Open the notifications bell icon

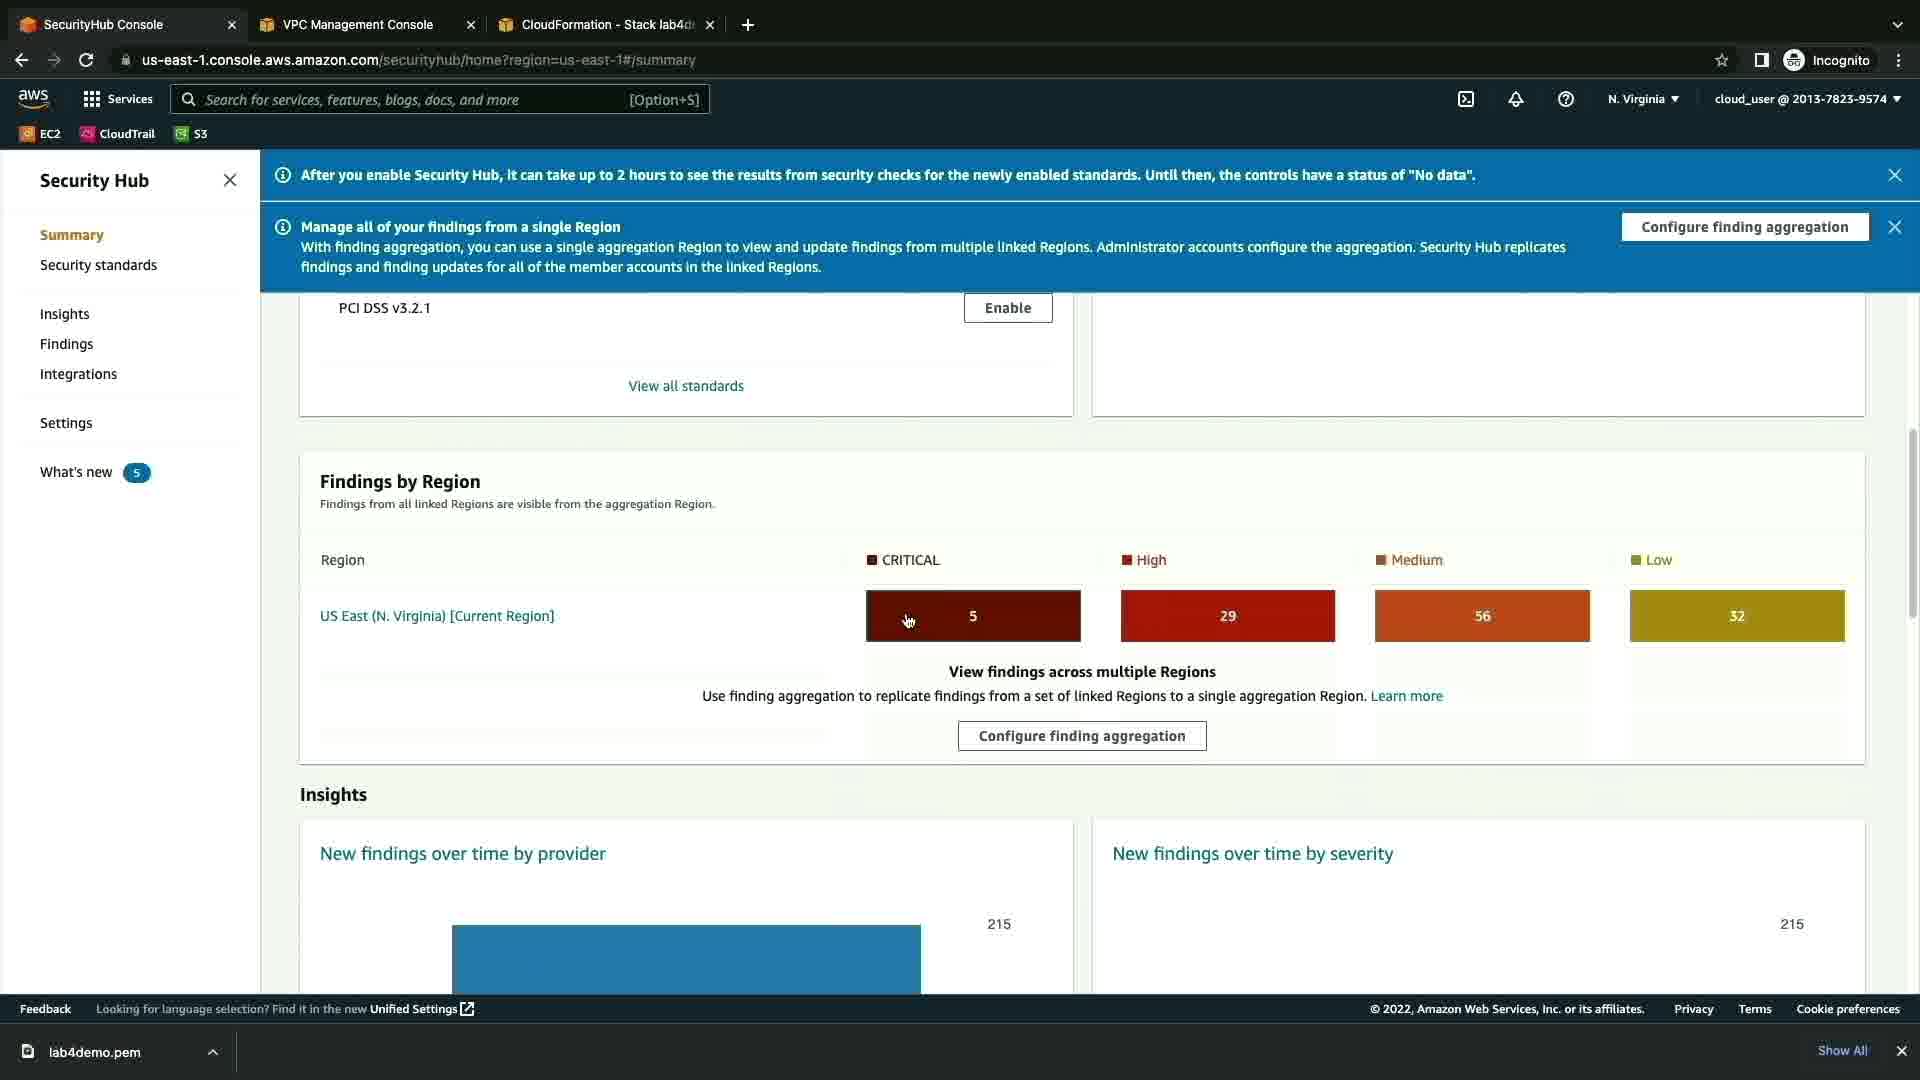[1516, 99]
